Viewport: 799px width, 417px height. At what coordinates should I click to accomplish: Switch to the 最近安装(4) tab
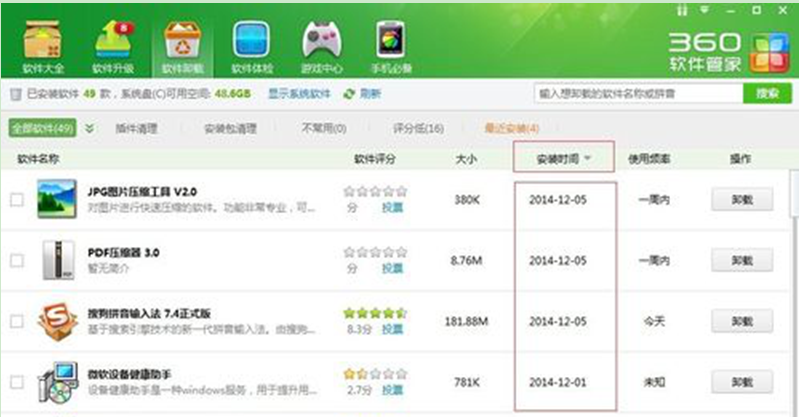pos(511,129)
